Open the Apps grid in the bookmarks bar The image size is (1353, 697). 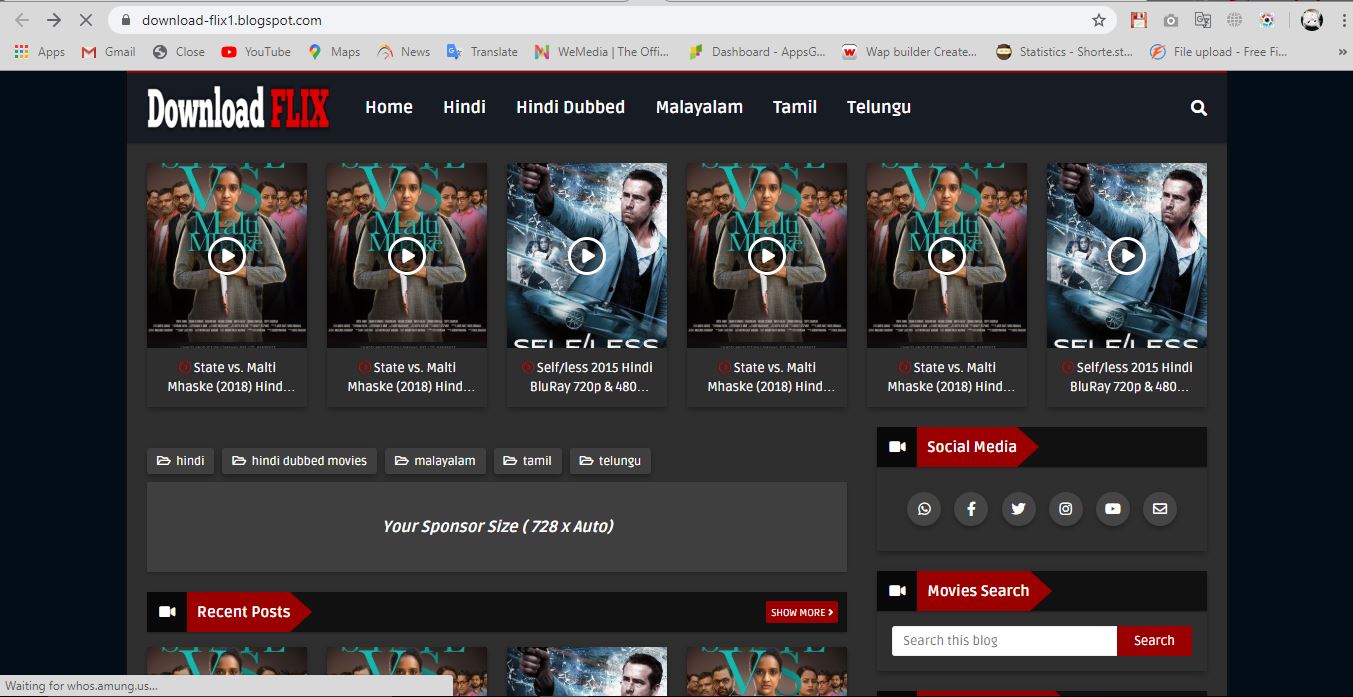[x=21, y=51]
